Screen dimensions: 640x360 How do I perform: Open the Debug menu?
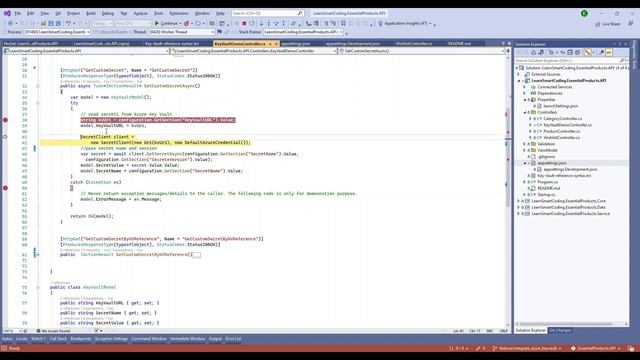pos(108,13)
